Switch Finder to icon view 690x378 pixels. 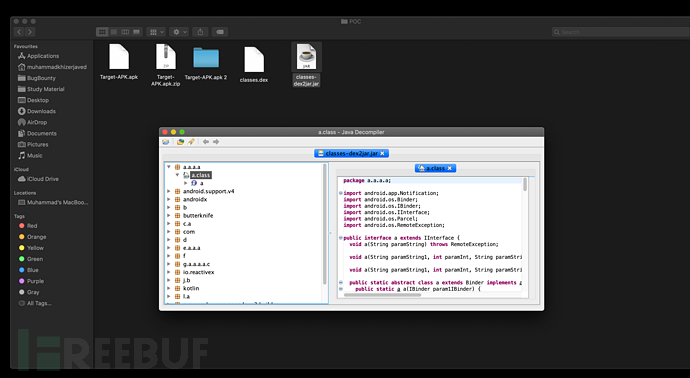102,32
